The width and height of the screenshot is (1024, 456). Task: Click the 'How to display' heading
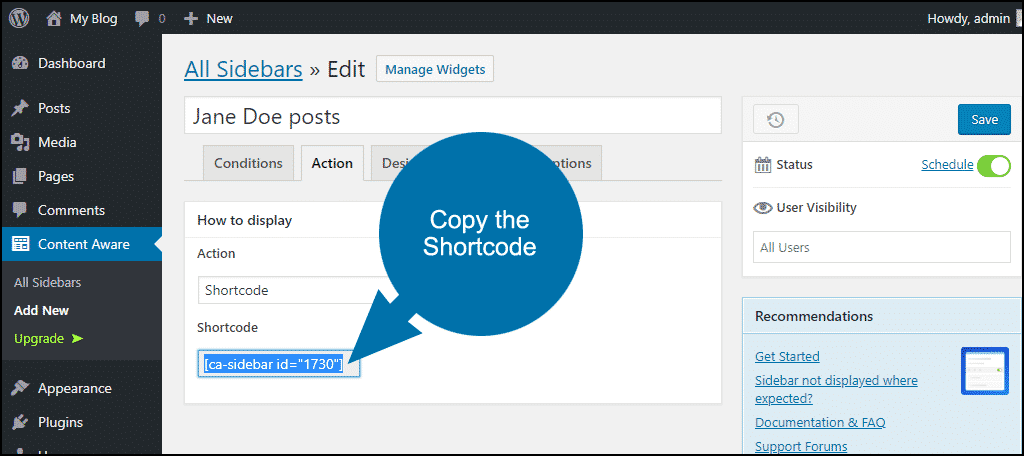pyautogui.click(x=244, y=220)
